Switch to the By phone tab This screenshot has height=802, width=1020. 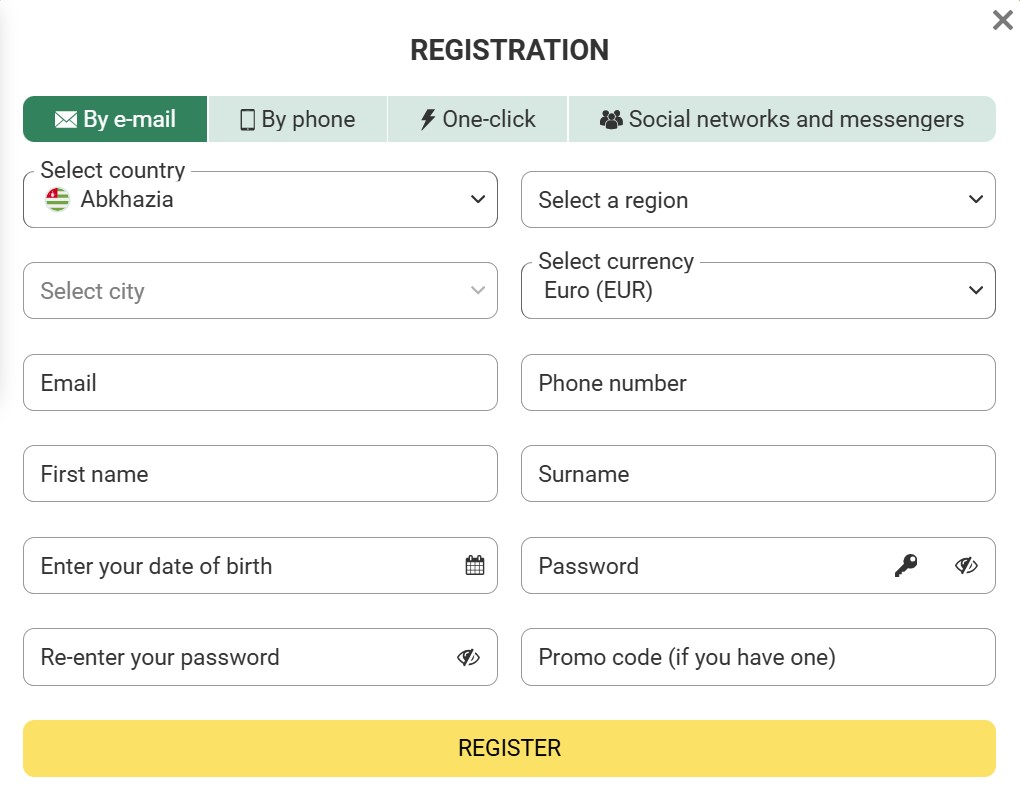click(x=298, y=120)
